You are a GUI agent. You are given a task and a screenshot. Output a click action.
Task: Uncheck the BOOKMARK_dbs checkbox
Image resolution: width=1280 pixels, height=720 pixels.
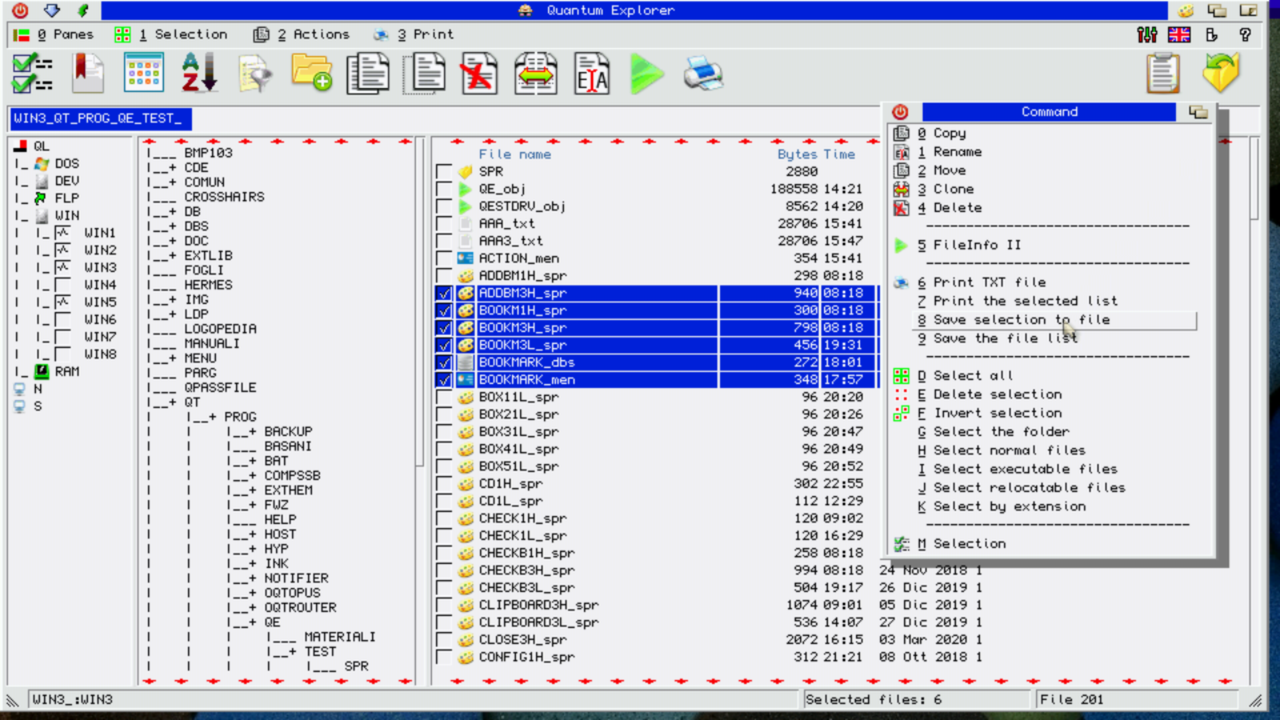(444, 363)
